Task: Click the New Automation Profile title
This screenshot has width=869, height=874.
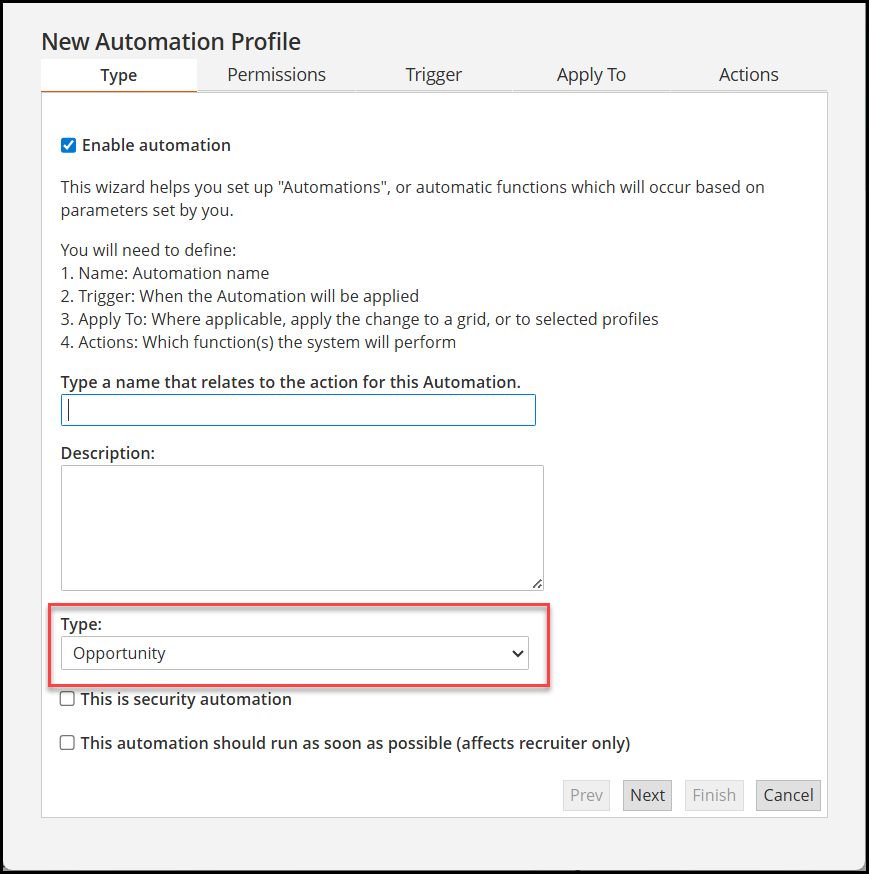Action: click(x=170, y=41)
